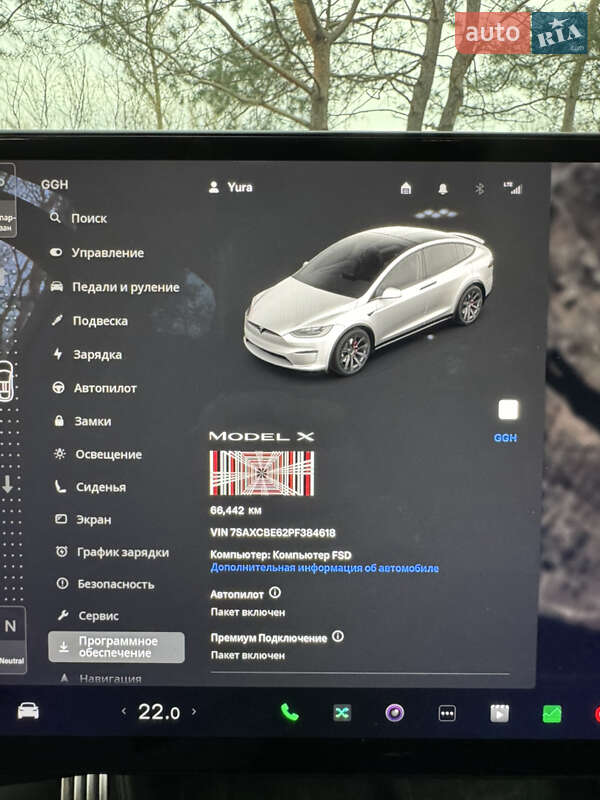
Task: Open the three-dots app launcher
Action: tap(447, 713)
